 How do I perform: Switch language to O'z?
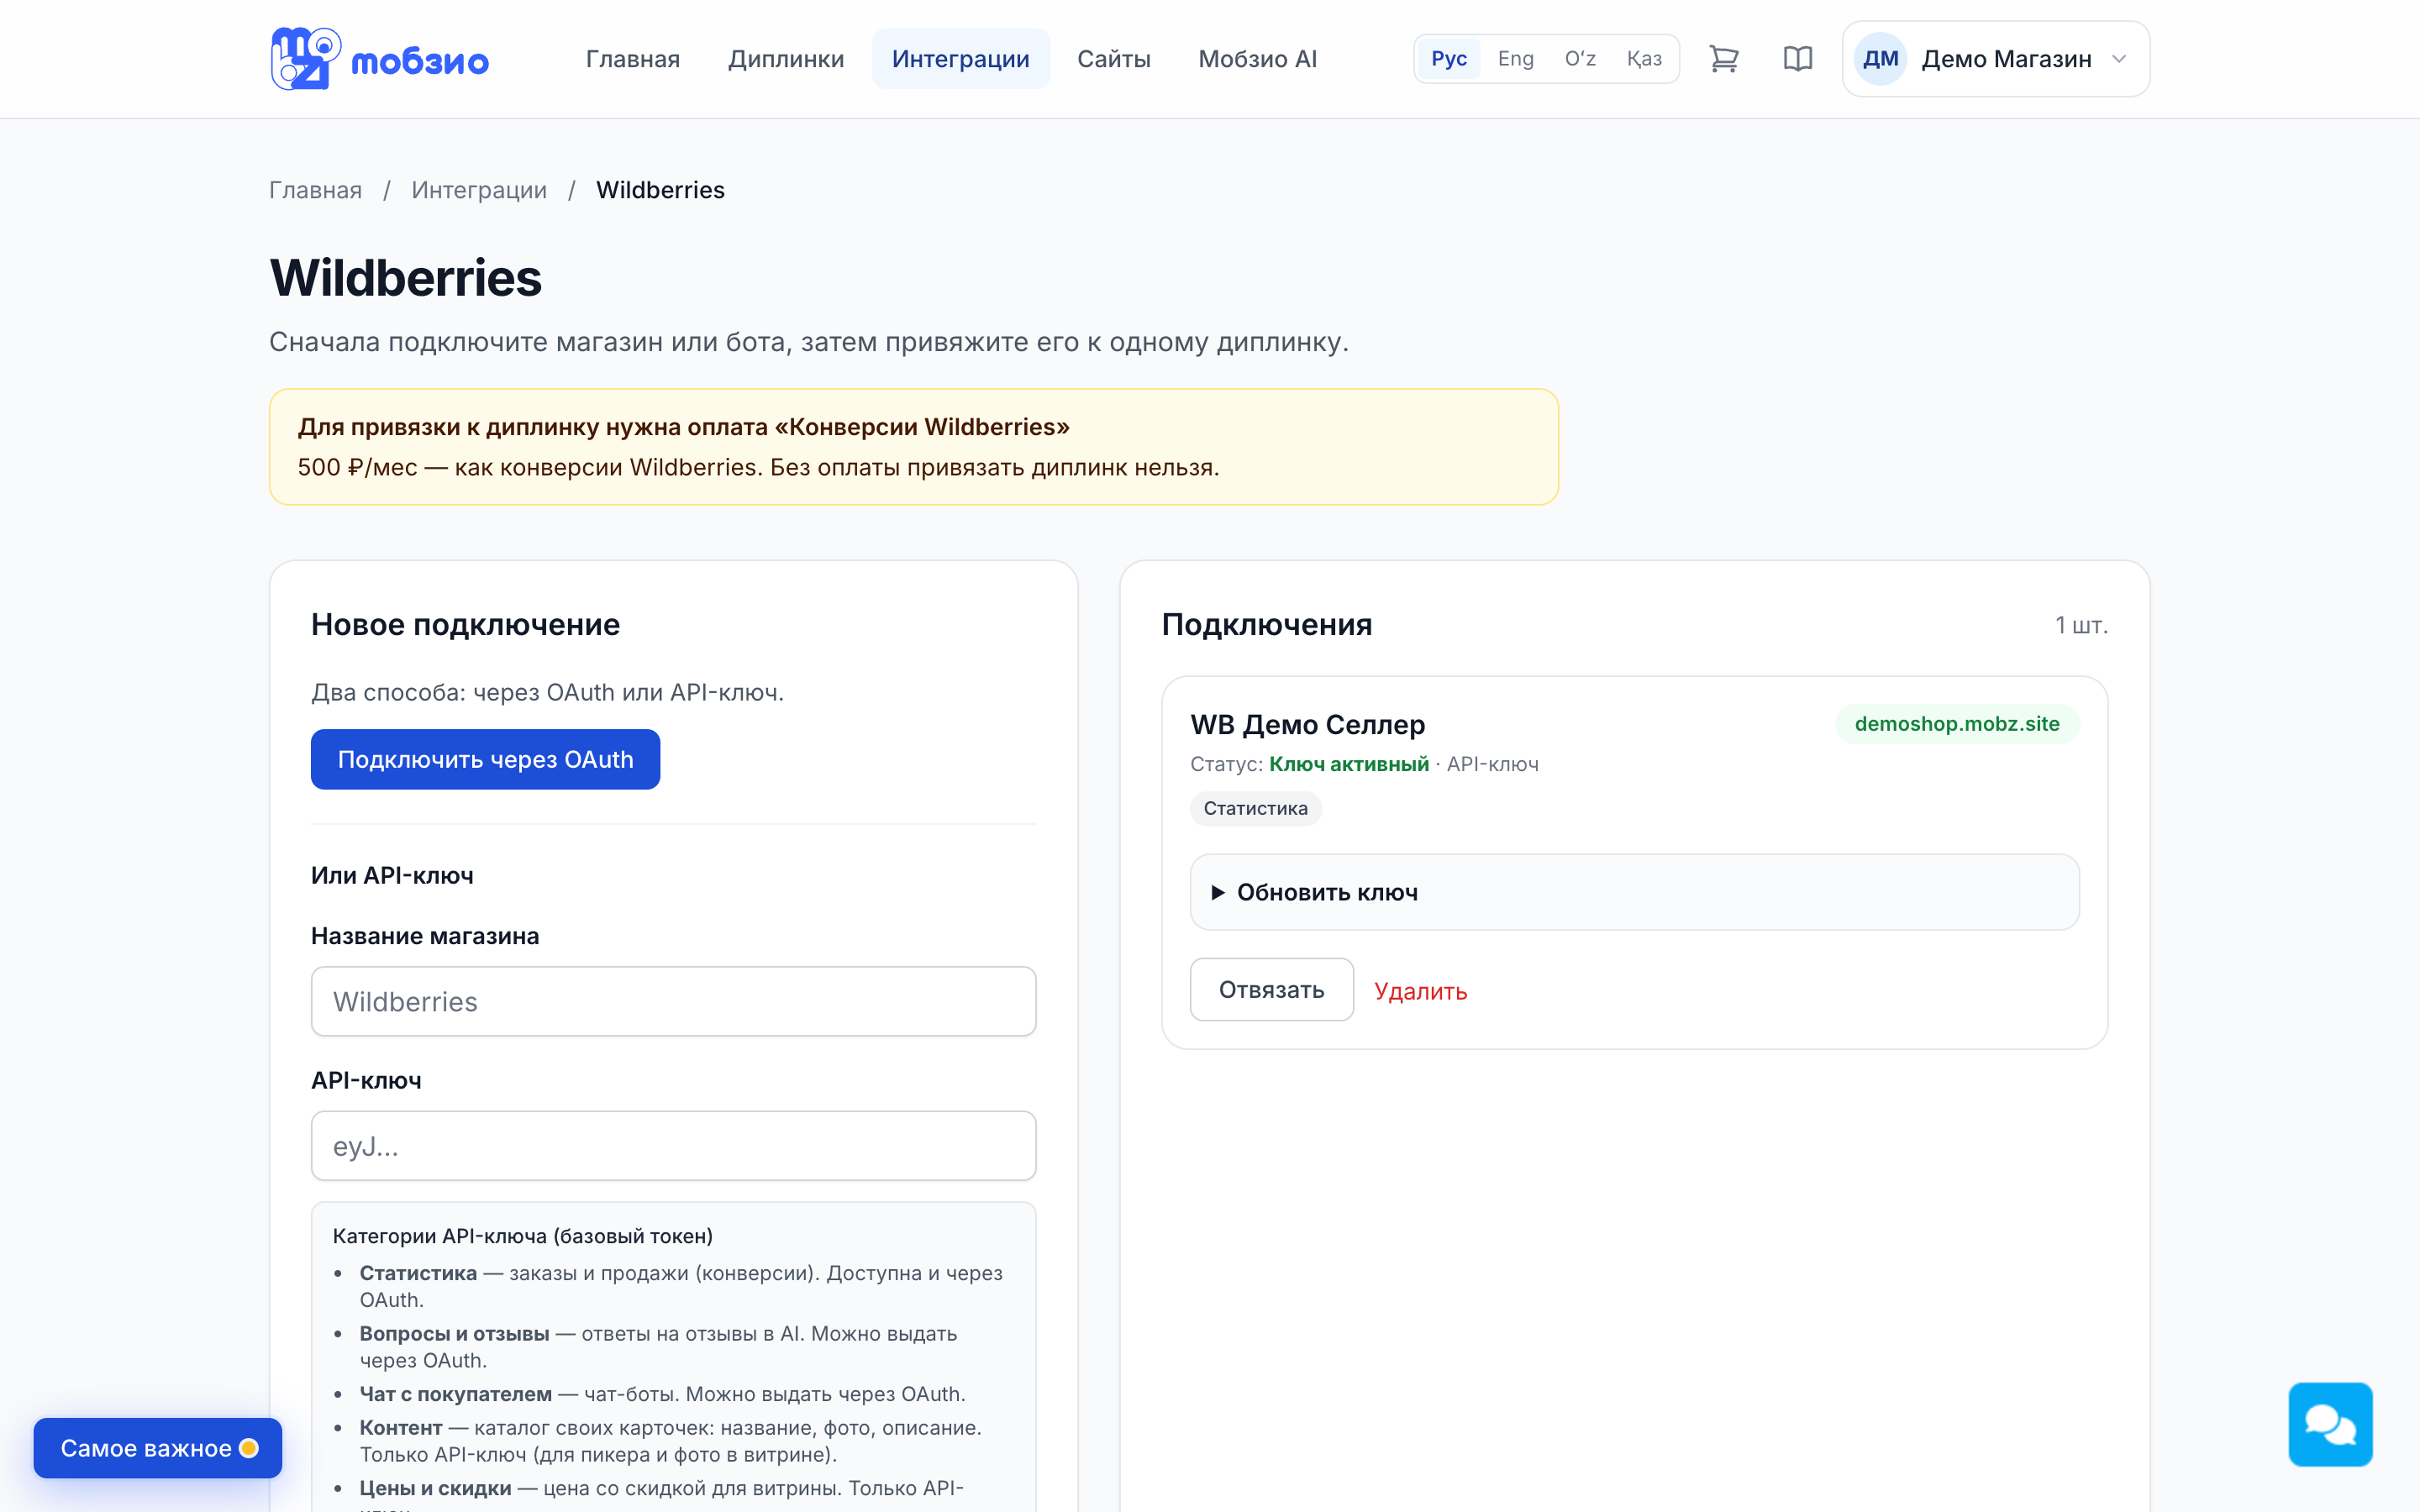click(1580, 59)
